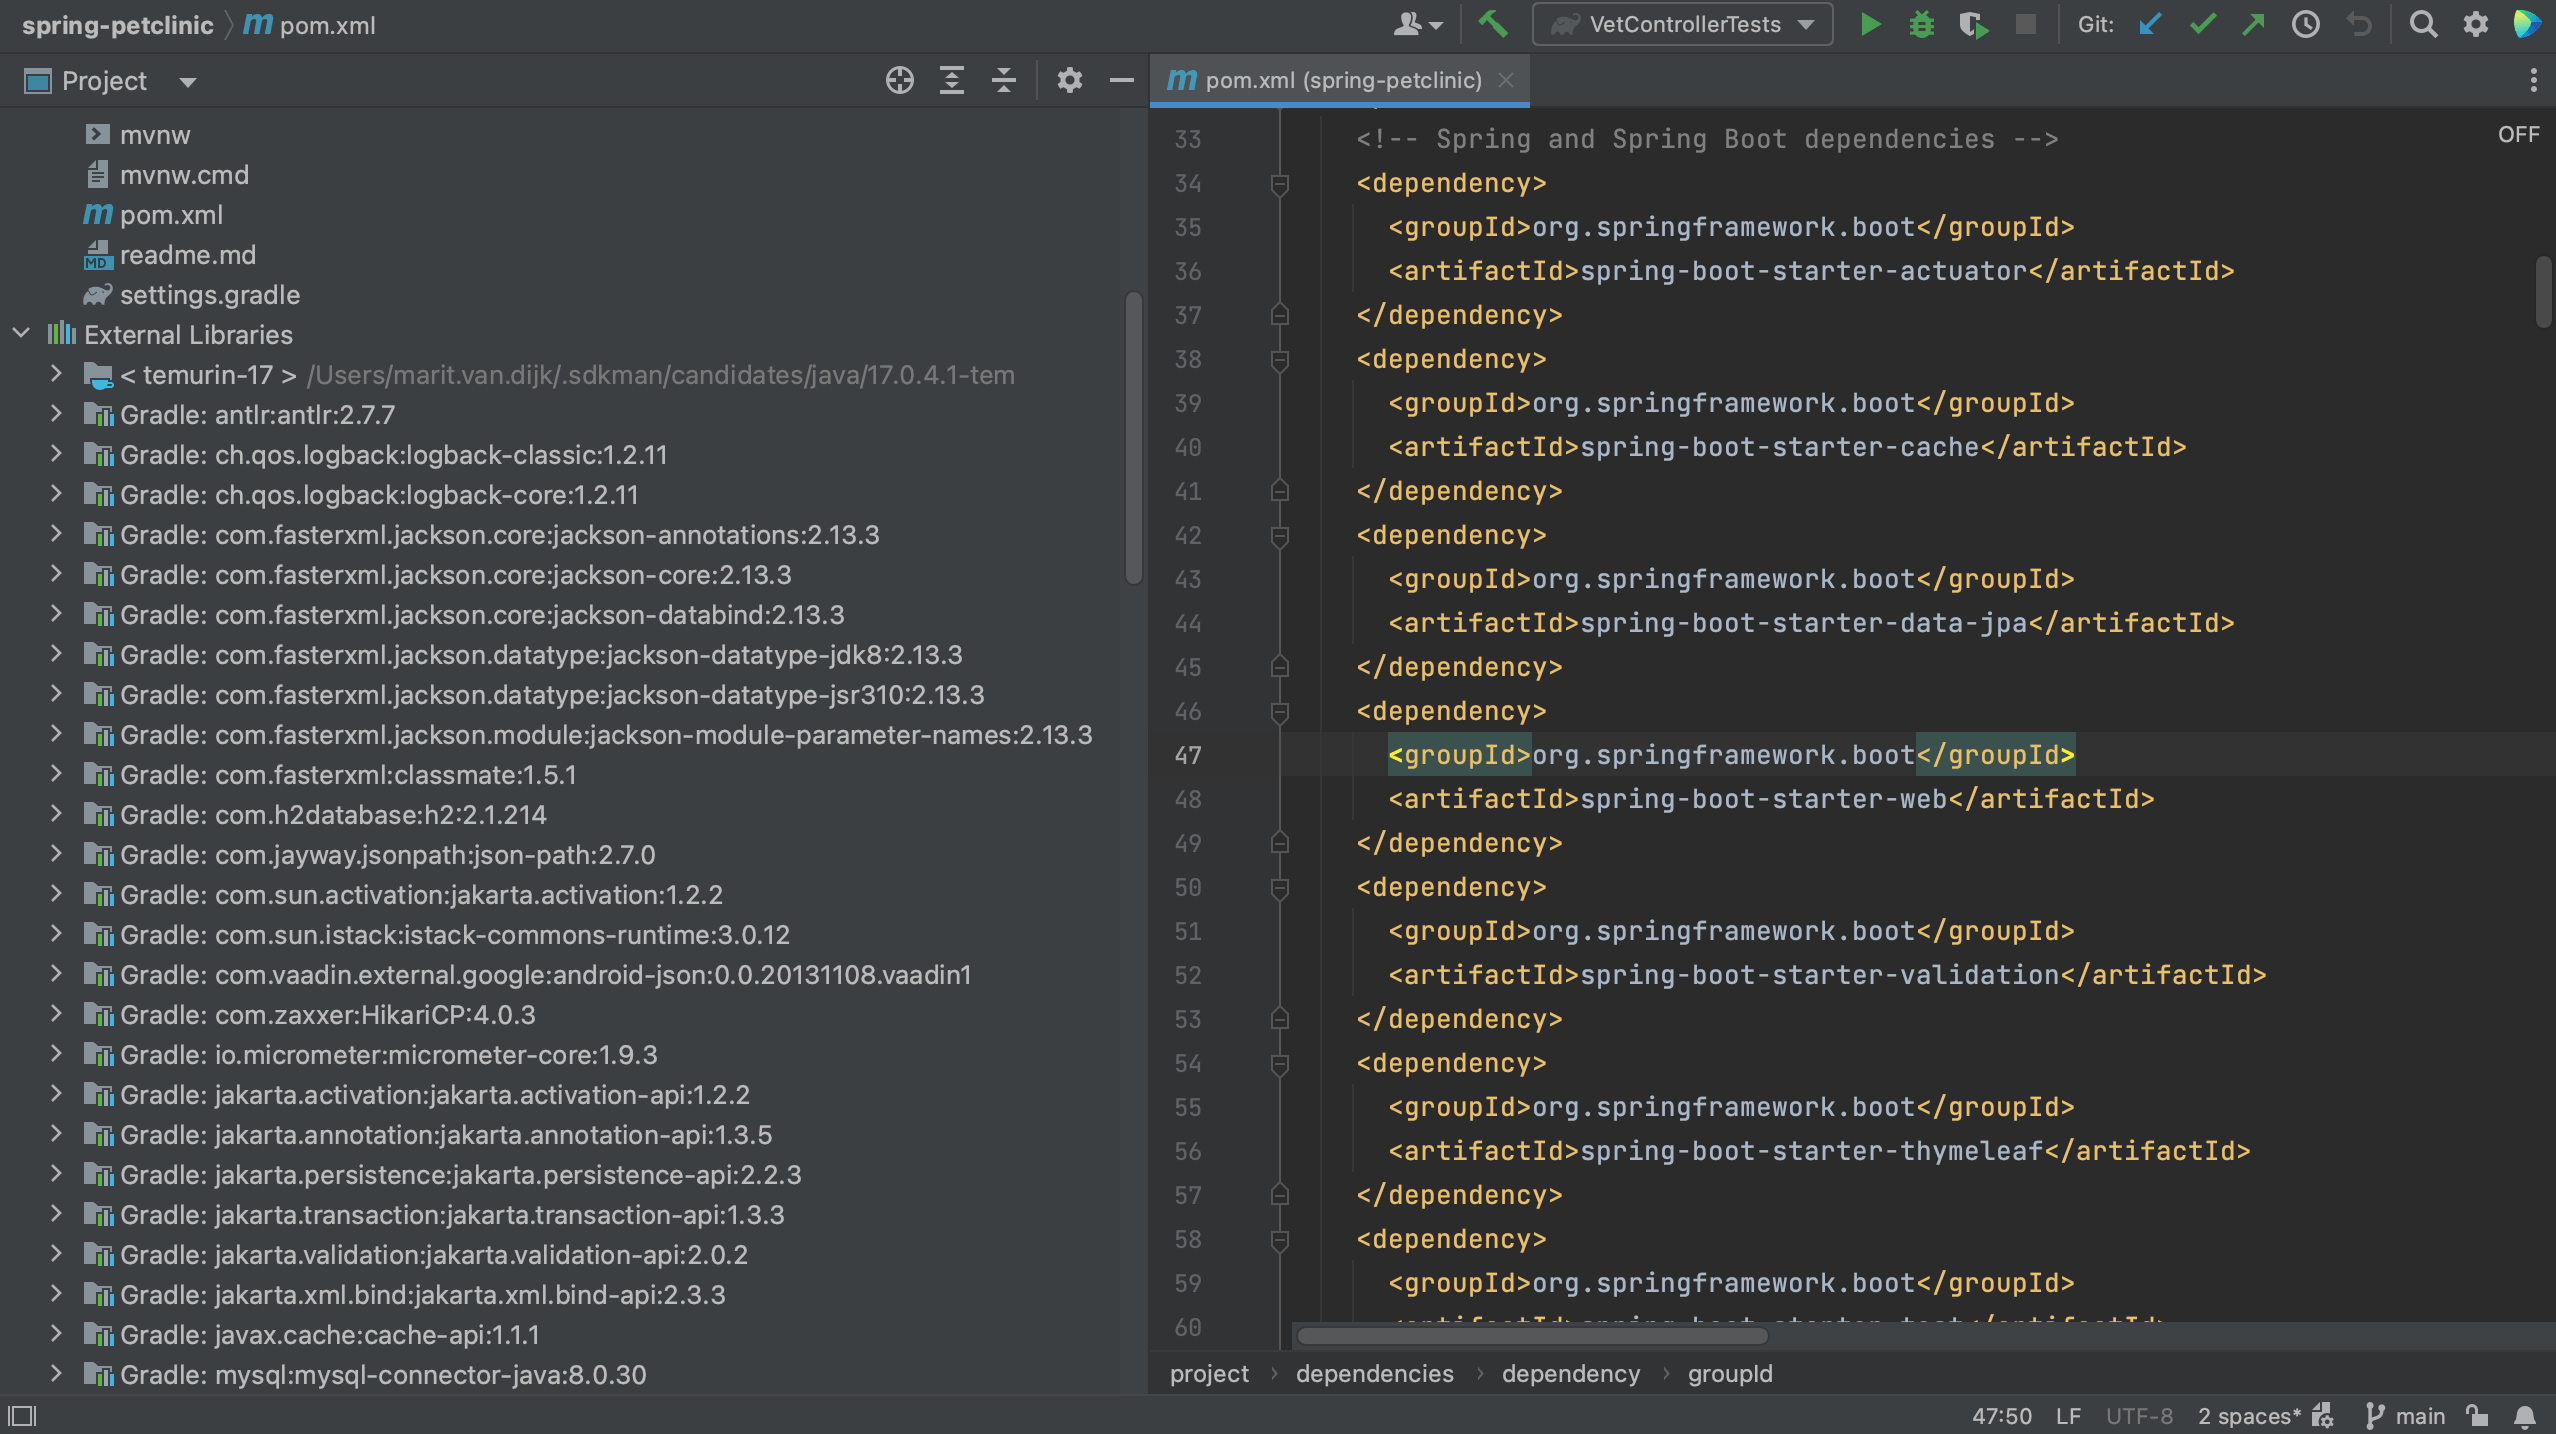
Task: Start debugging with the bug icon
Action: click(x=1921, y=23)
